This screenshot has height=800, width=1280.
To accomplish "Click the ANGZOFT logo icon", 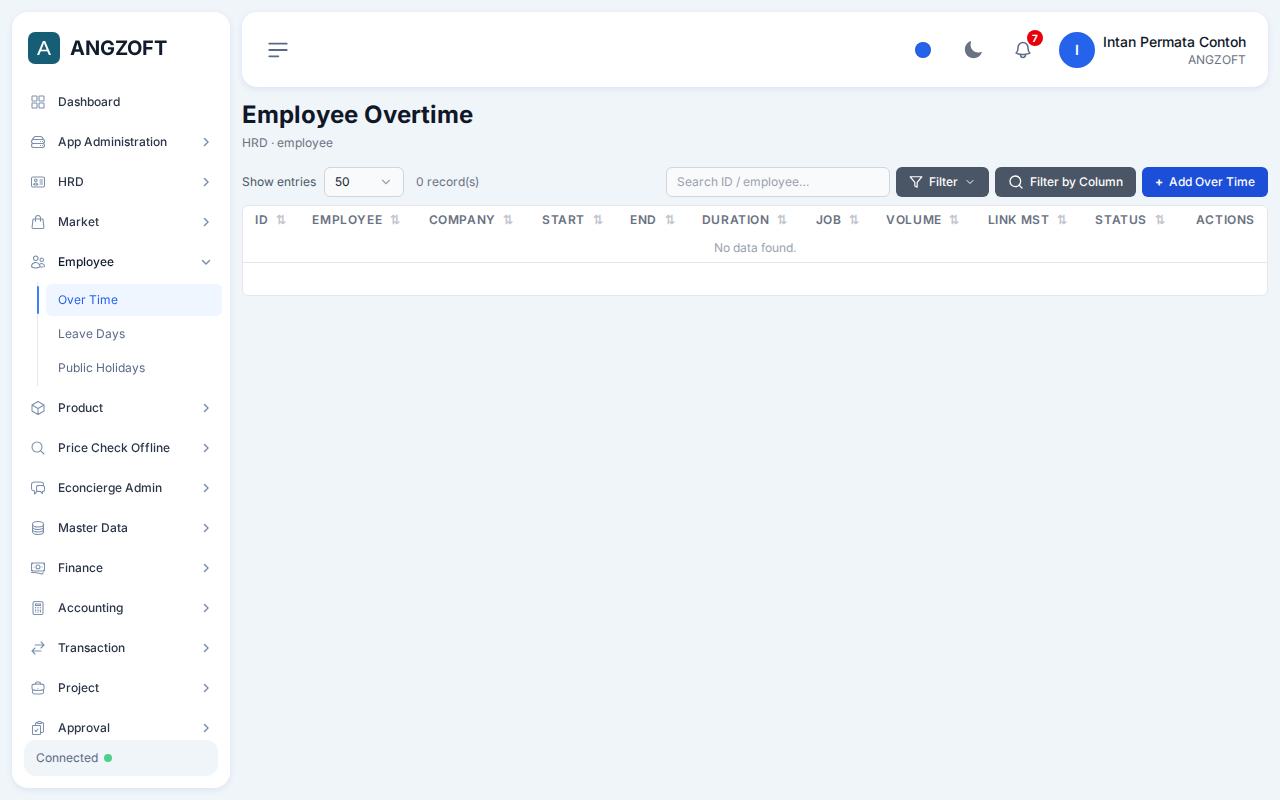I will tap(44, 48).
